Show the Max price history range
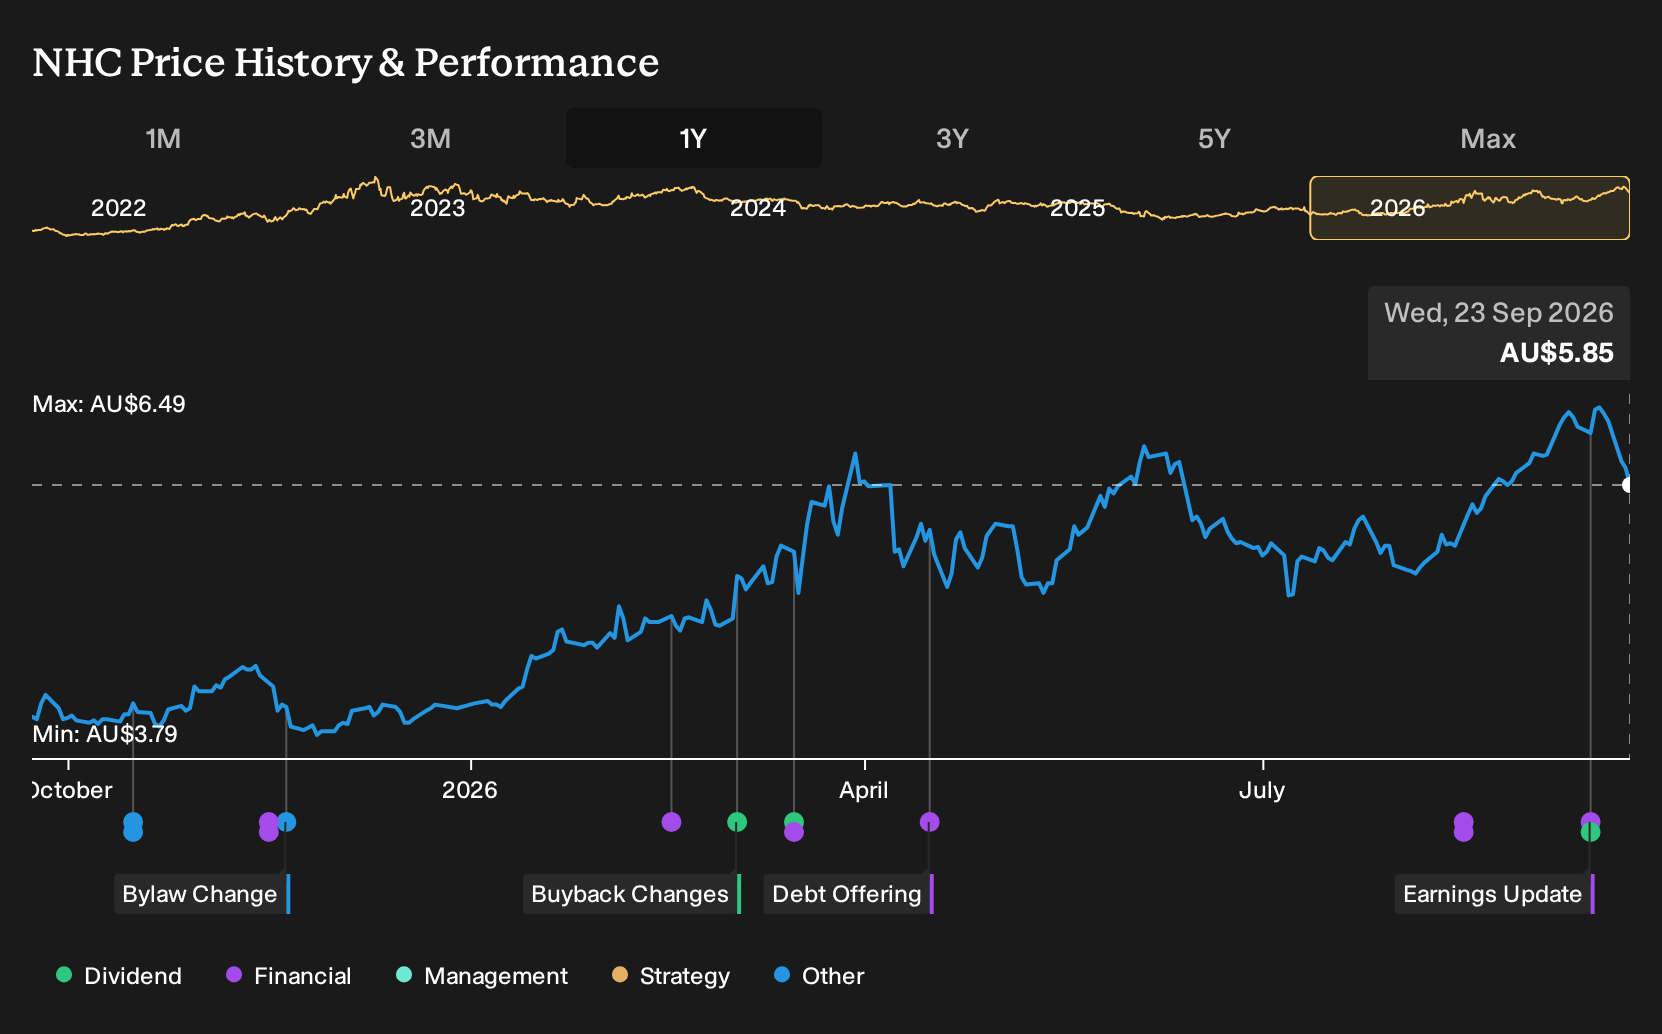This screenshot has width=1662, height=1034. click(1488, 138)
